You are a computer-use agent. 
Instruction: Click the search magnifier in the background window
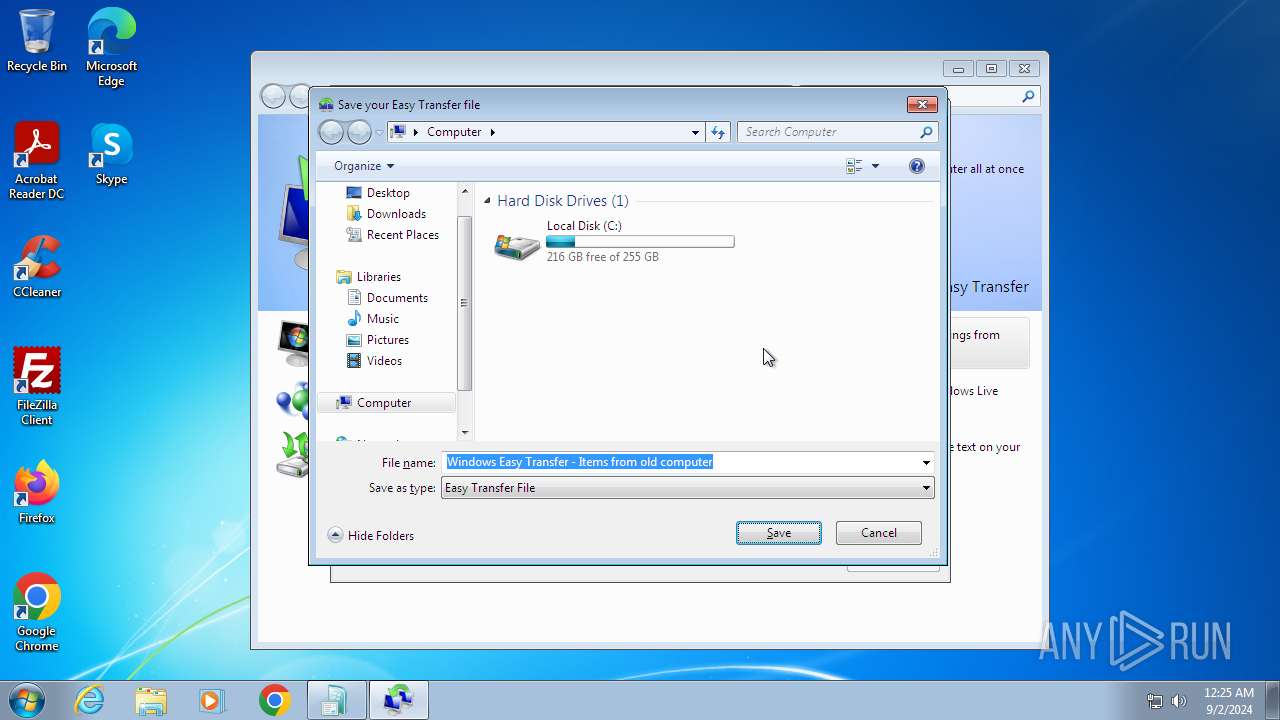[1028, 97]
